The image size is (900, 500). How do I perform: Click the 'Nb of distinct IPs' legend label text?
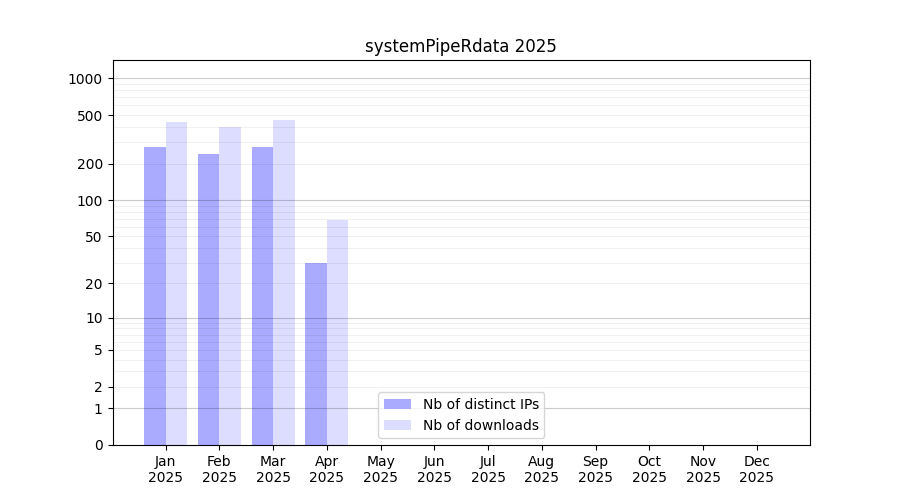tap(481, 404)
